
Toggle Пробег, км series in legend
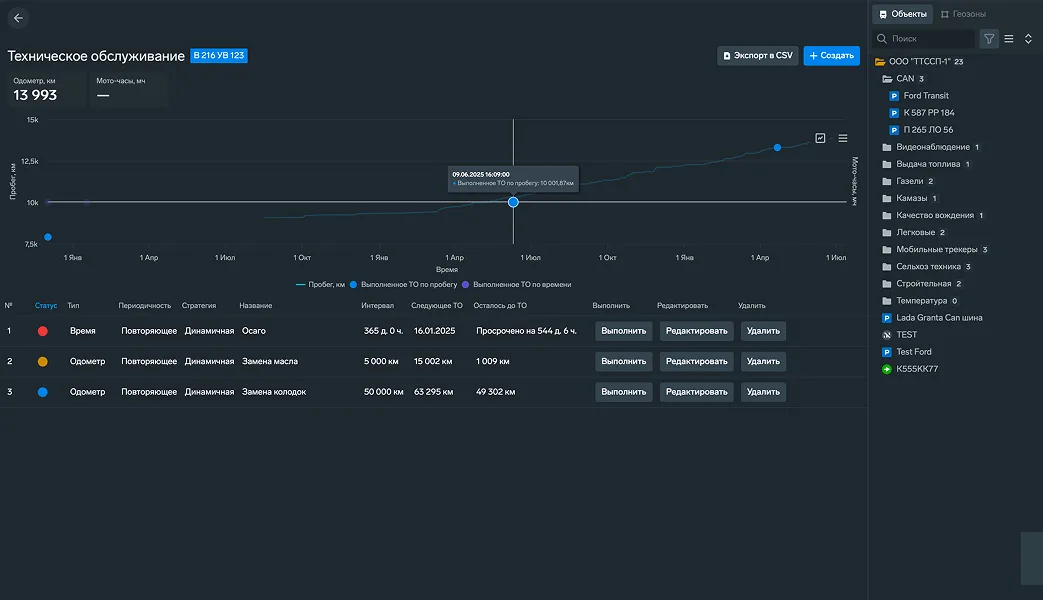coord(321,285)
